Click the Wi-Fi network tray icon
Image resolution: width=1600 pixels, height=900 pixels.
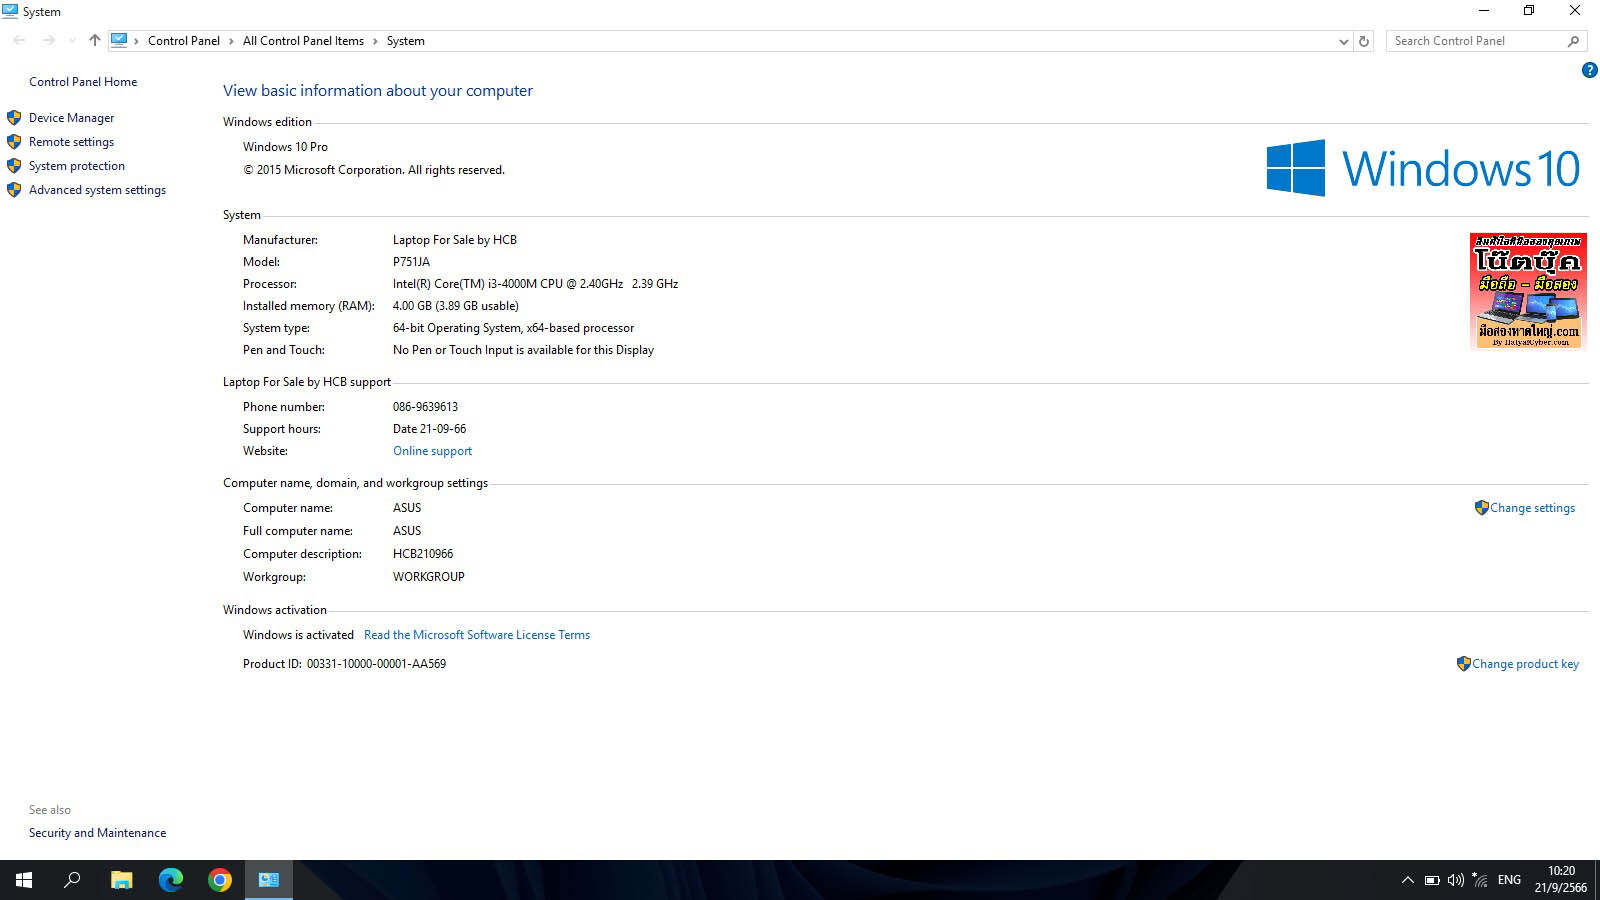click(x=1480, y=880)
